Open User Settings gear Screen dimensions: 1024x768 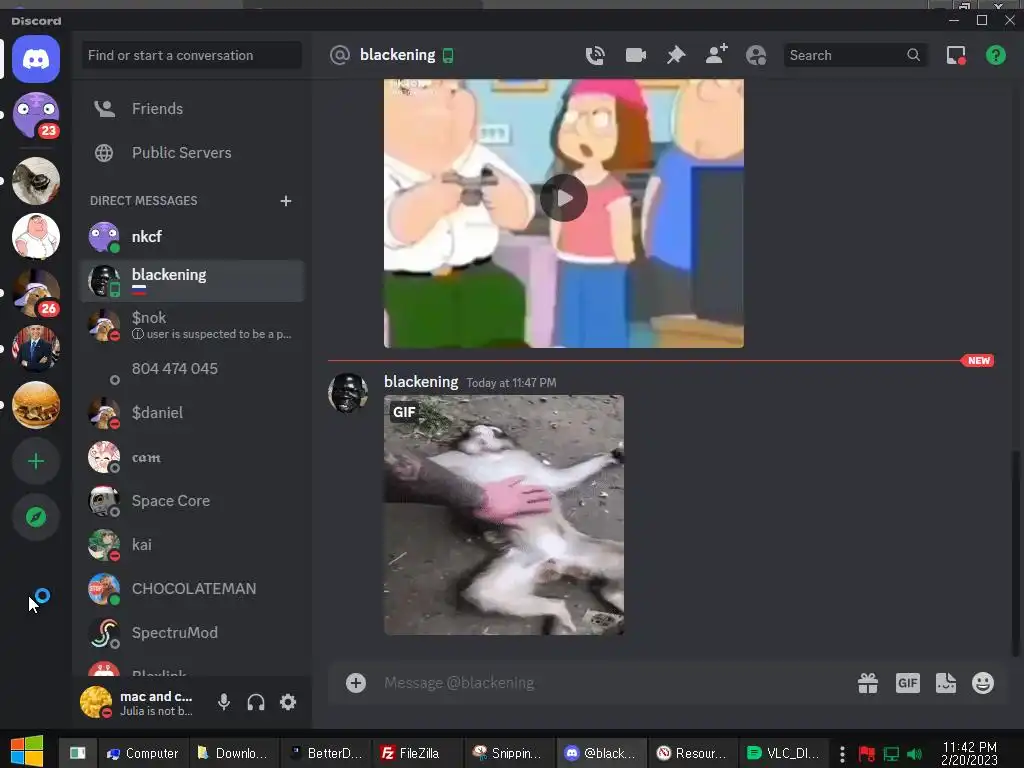(x=288, y=702)
